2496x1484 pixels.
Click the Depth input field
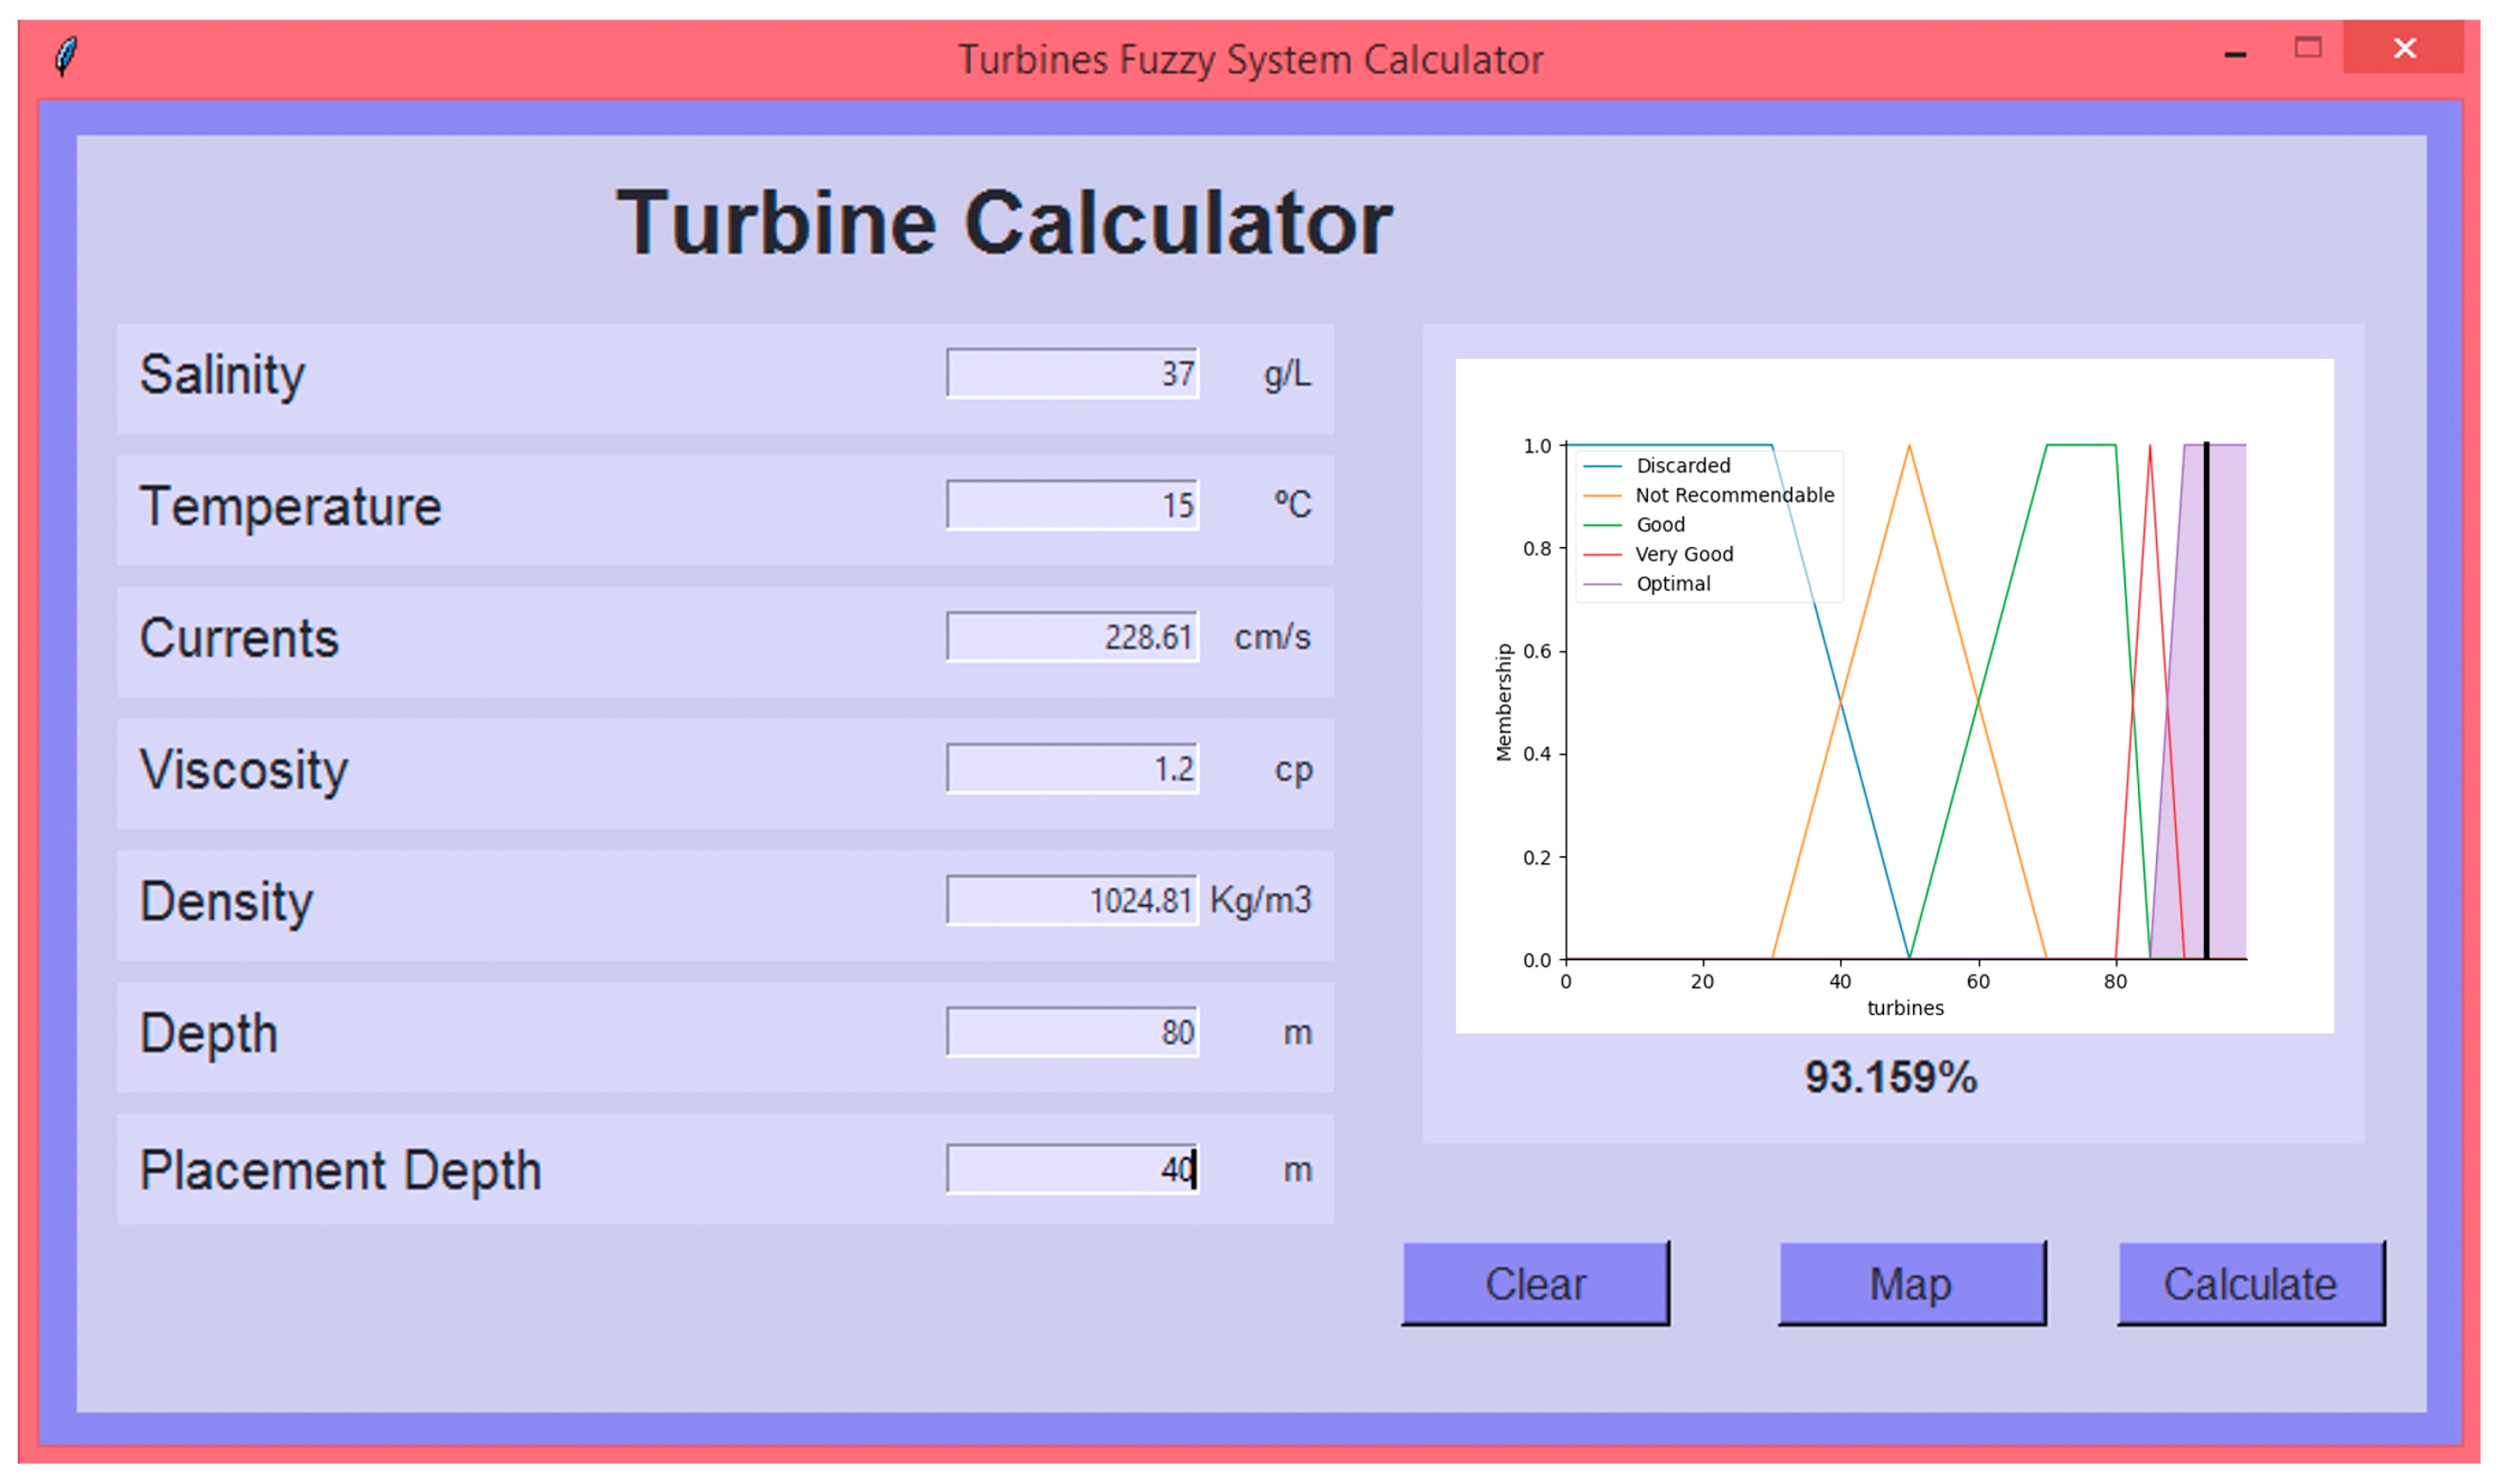click(x=1072, y=1032)
